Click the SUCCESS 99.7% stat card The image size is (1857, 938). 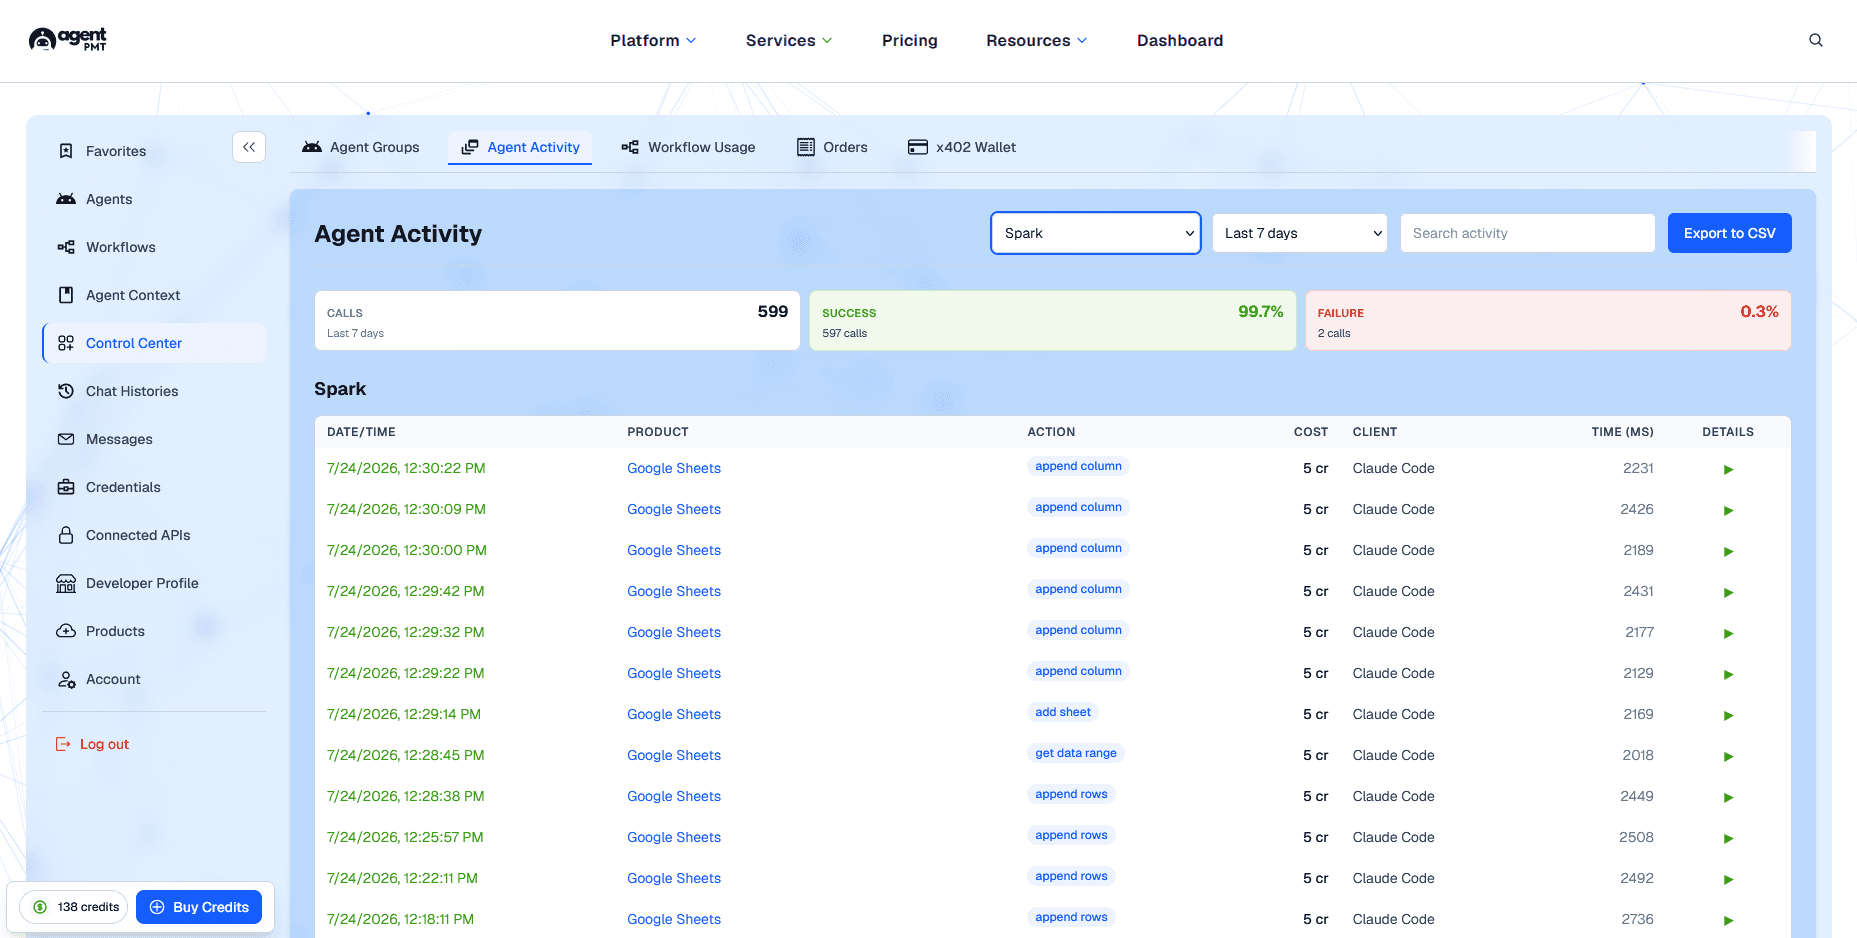(1052, 321)
